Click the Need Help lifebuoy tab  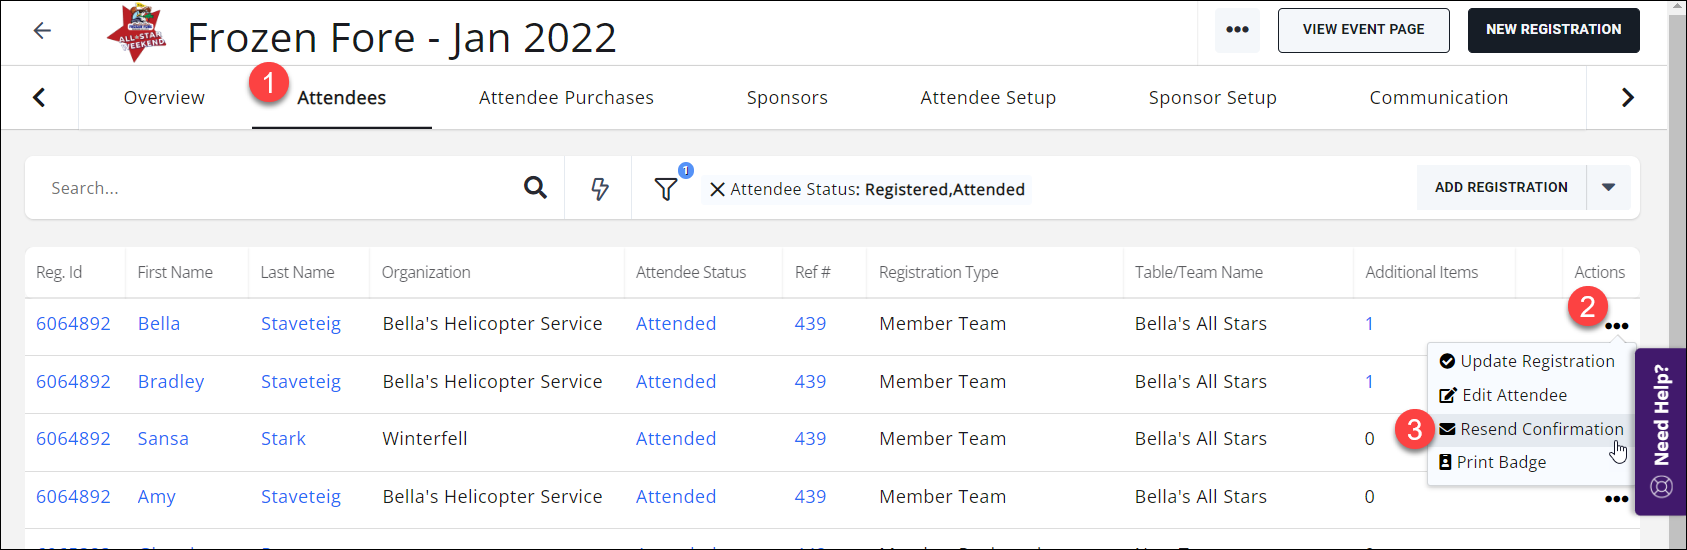[1661, 430]
